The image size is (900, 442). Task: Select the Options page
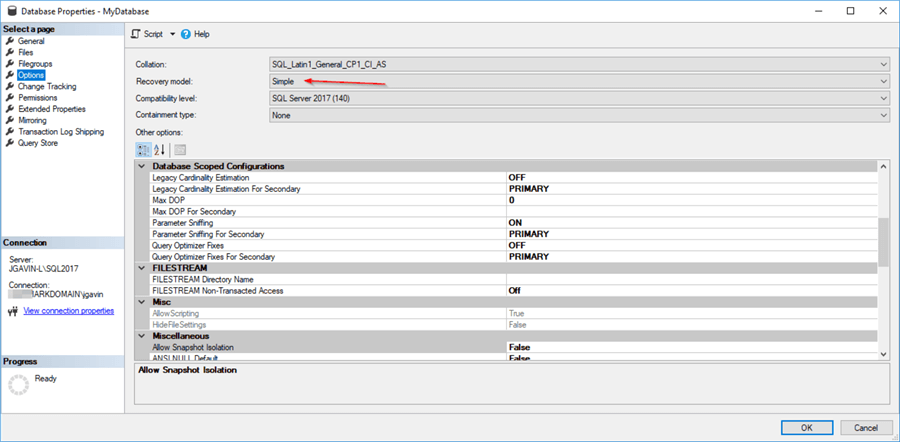point(31,75)
